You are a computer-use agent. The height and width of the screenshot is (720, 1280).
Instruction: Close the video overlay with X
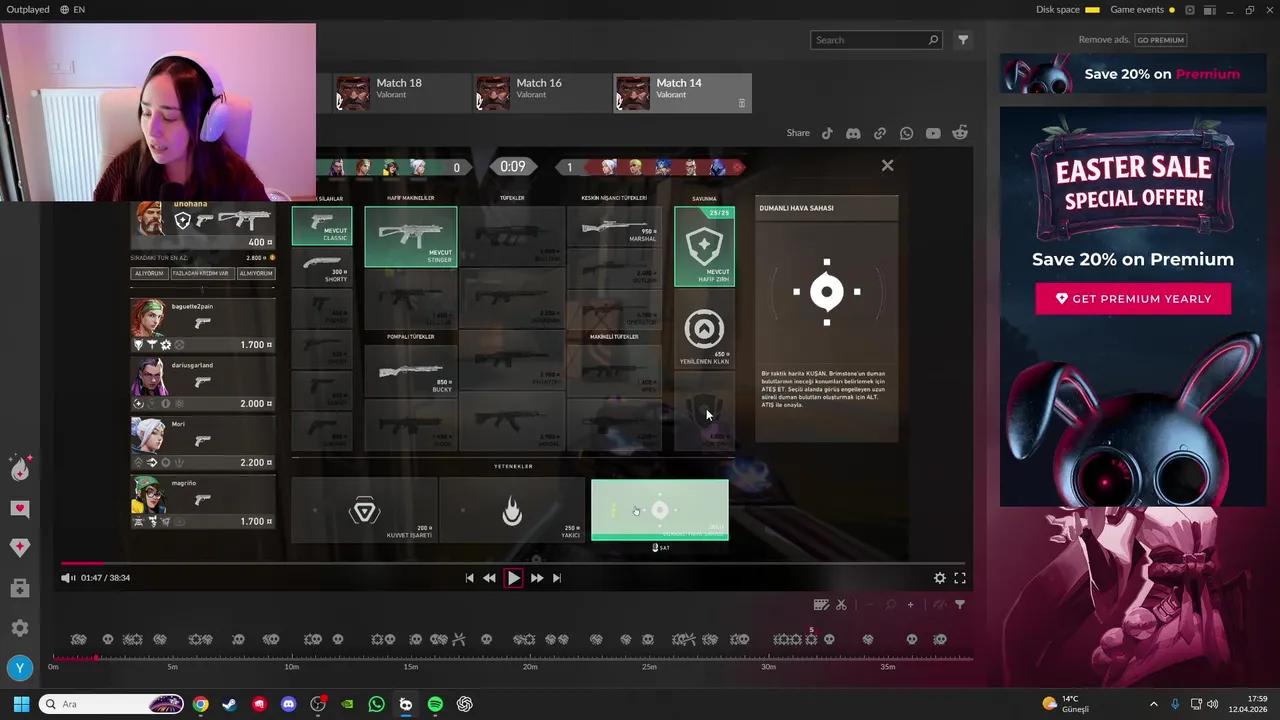pyautogui.click(x=887, y=166)
